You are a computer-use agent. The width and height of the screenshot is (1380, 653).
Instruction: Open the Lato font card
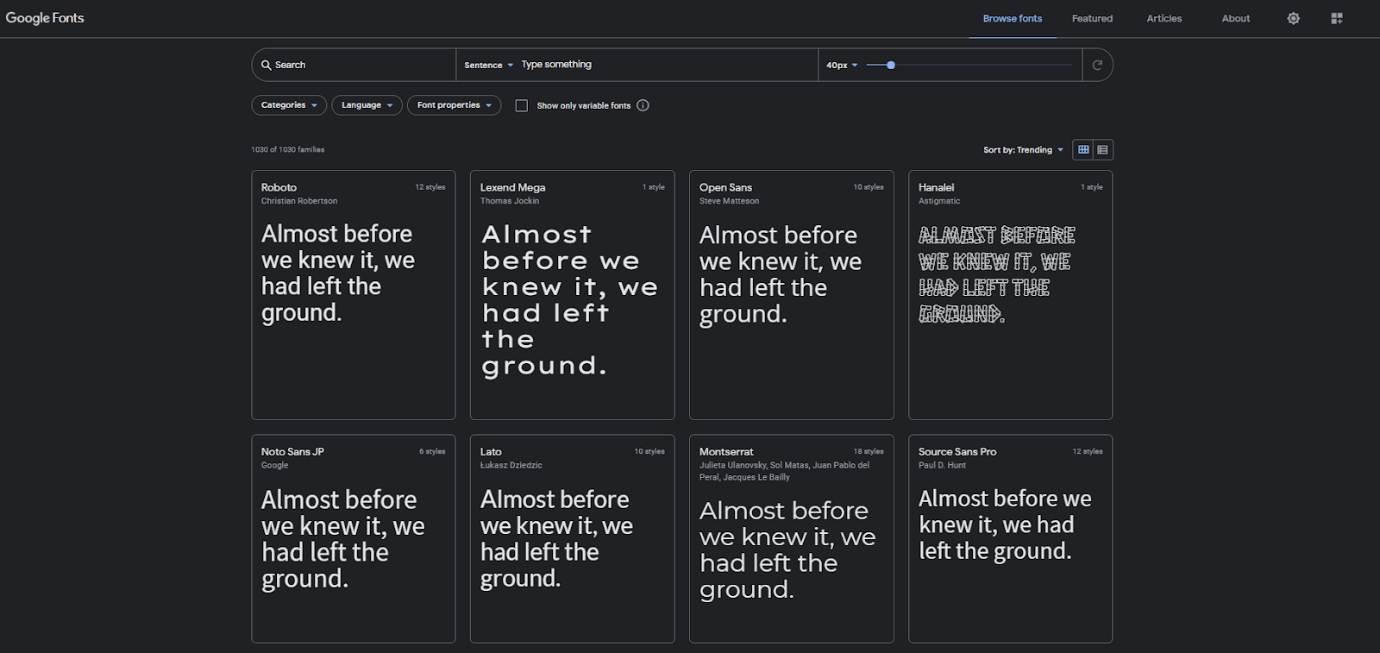coord(572,538)
